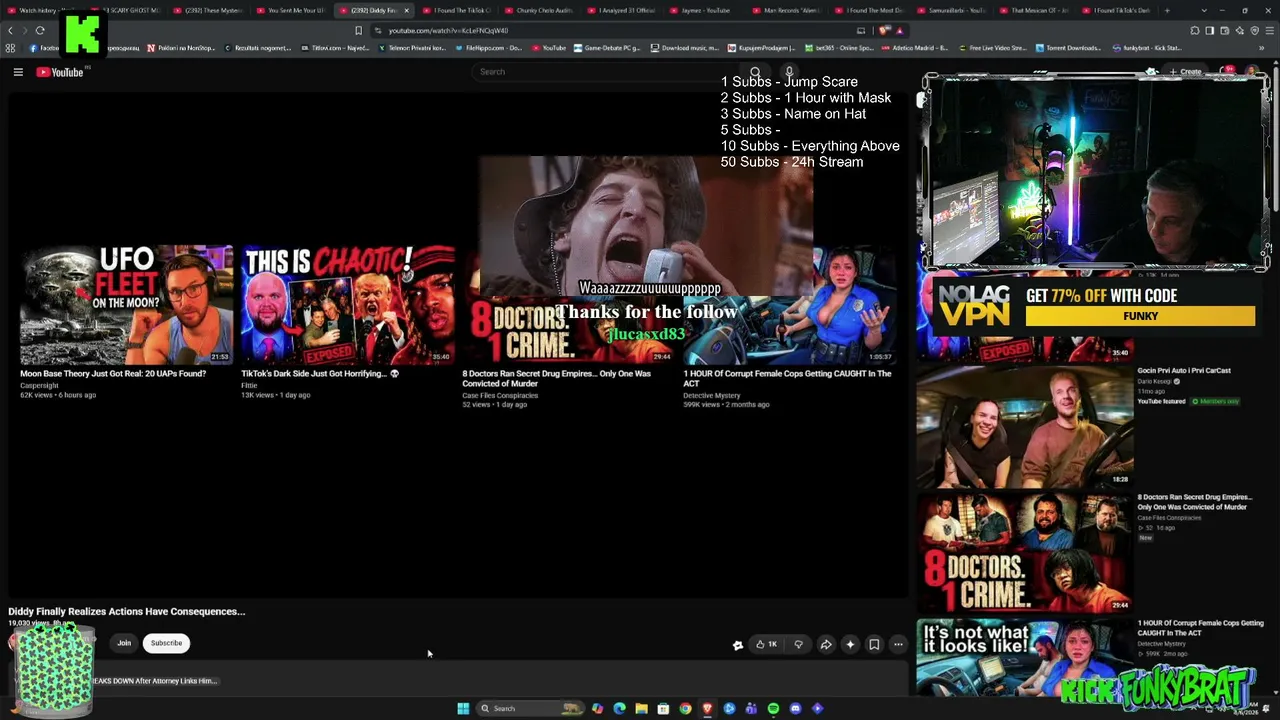
Task: Click the Create button in YouTube header
Action: (1186, 72)
